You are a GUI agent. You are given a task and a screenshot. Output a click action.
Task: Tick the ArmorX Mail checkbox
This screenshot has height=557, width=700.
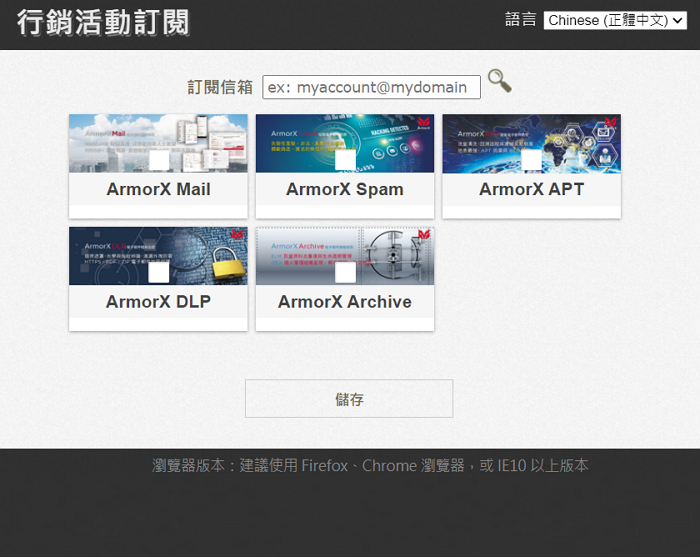coord(158,160)
